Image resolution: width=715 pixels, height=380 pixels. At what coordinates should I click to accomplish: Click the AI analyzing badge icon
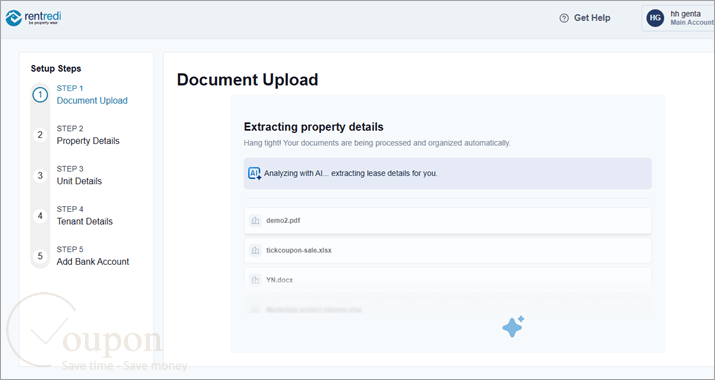254,173
